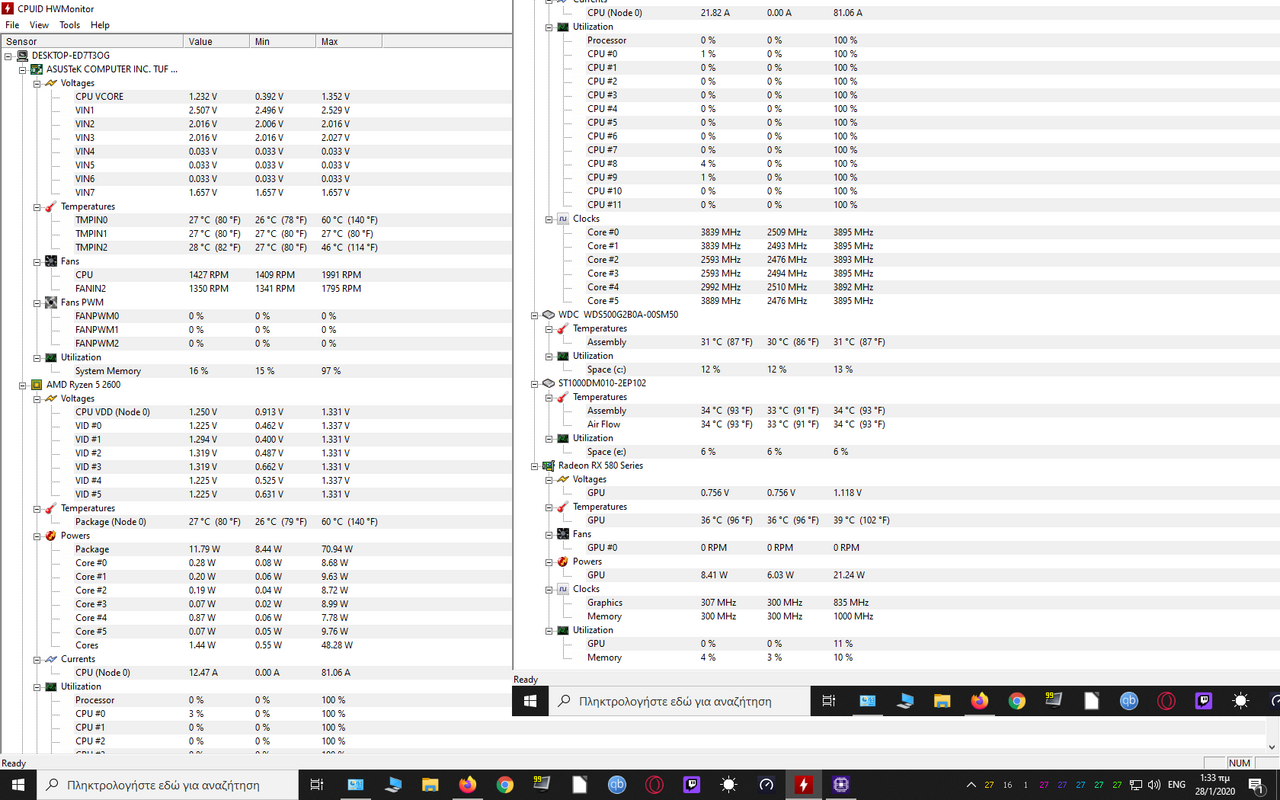This screenshot has width=1280, height=800.
Task: Click the Max column header
Action: 349,41
